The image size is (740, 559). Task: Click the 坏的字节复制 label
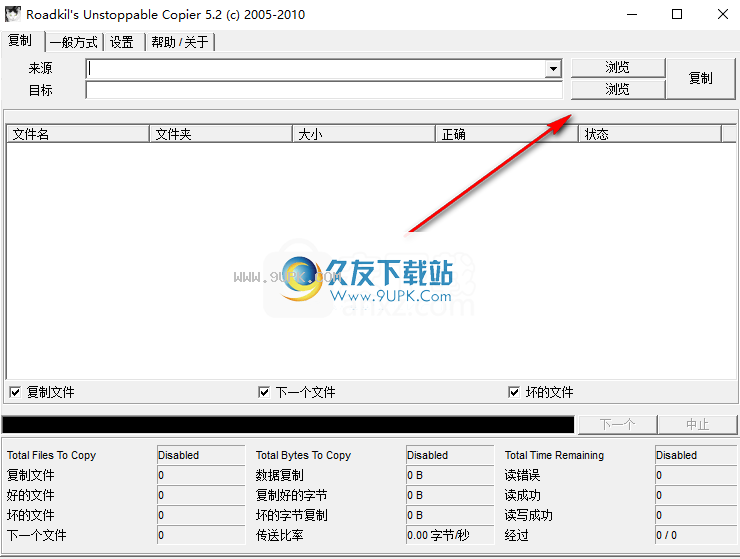click(x=292, y=515)
